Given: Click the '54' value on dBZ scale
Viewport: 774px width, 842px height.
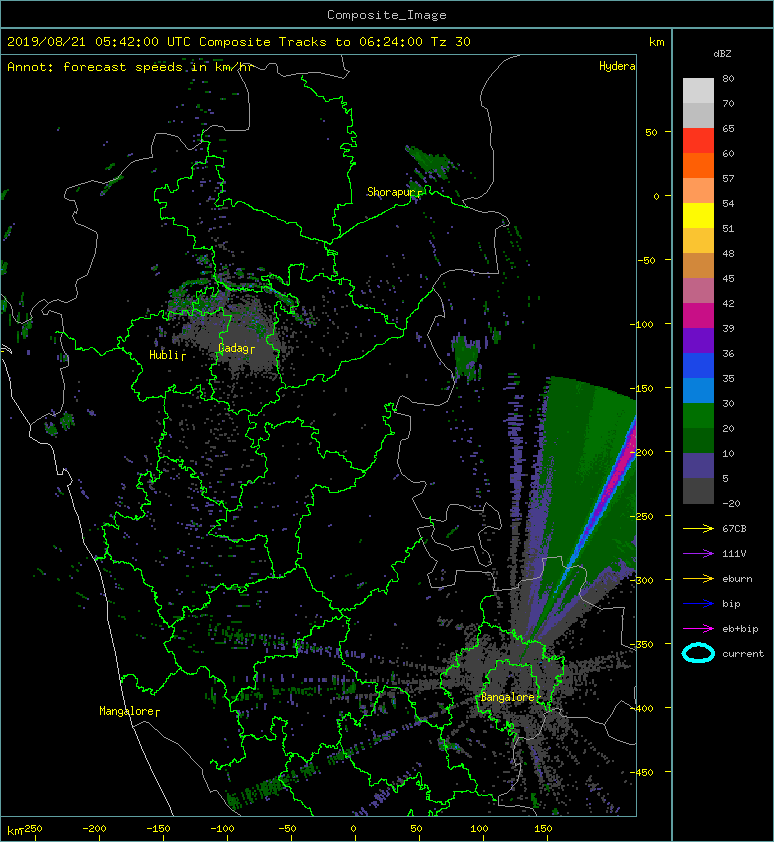Looking at the screenshot, I should click(x=728, y=204).
